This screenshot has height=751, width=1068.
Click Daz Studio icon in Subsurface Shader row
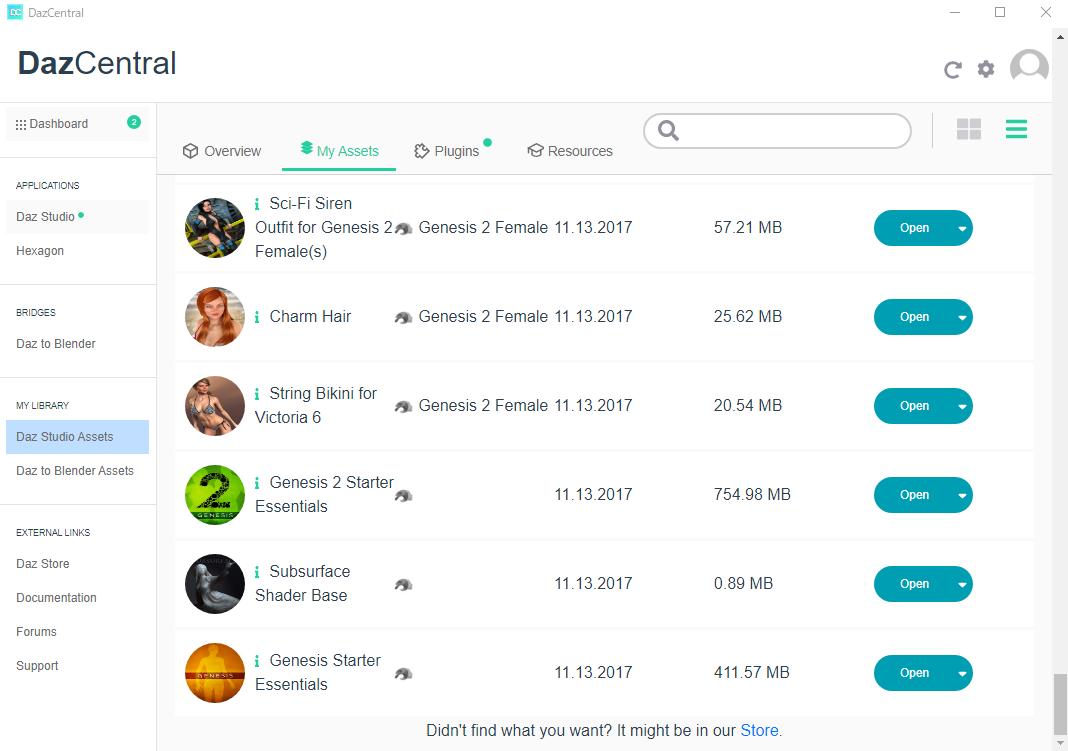tap(404, 586)
